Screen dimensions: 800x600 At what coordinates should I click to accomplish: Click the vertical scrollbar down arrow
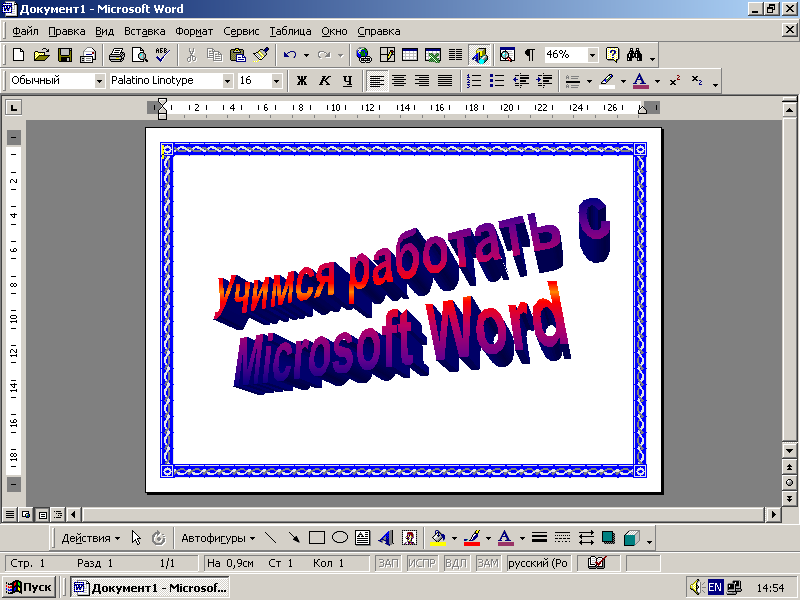click(789, 451)
